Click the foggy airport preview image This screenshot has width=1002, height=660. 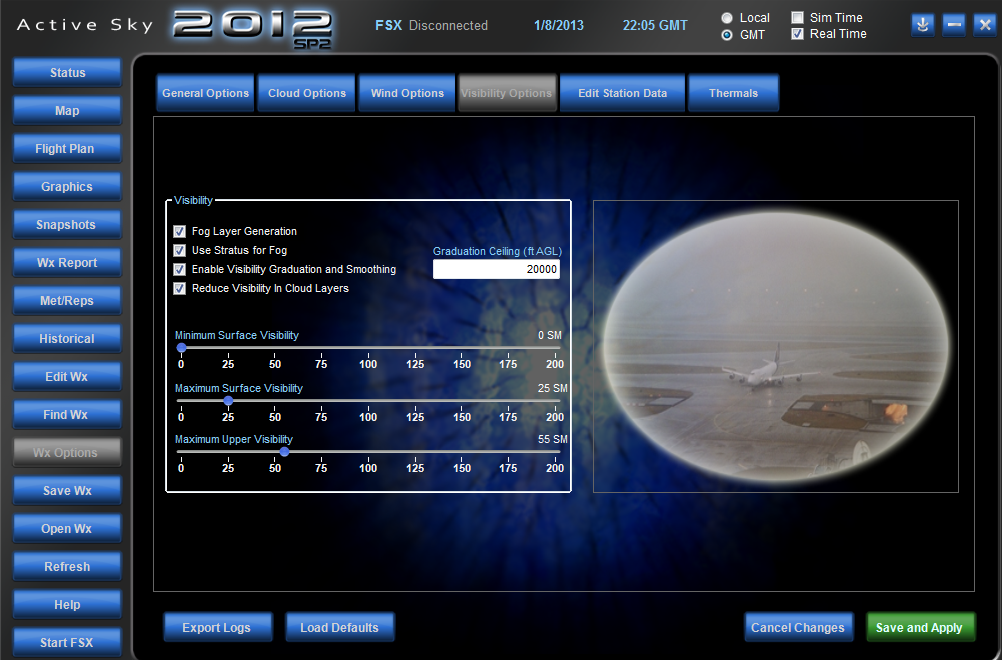776,346
